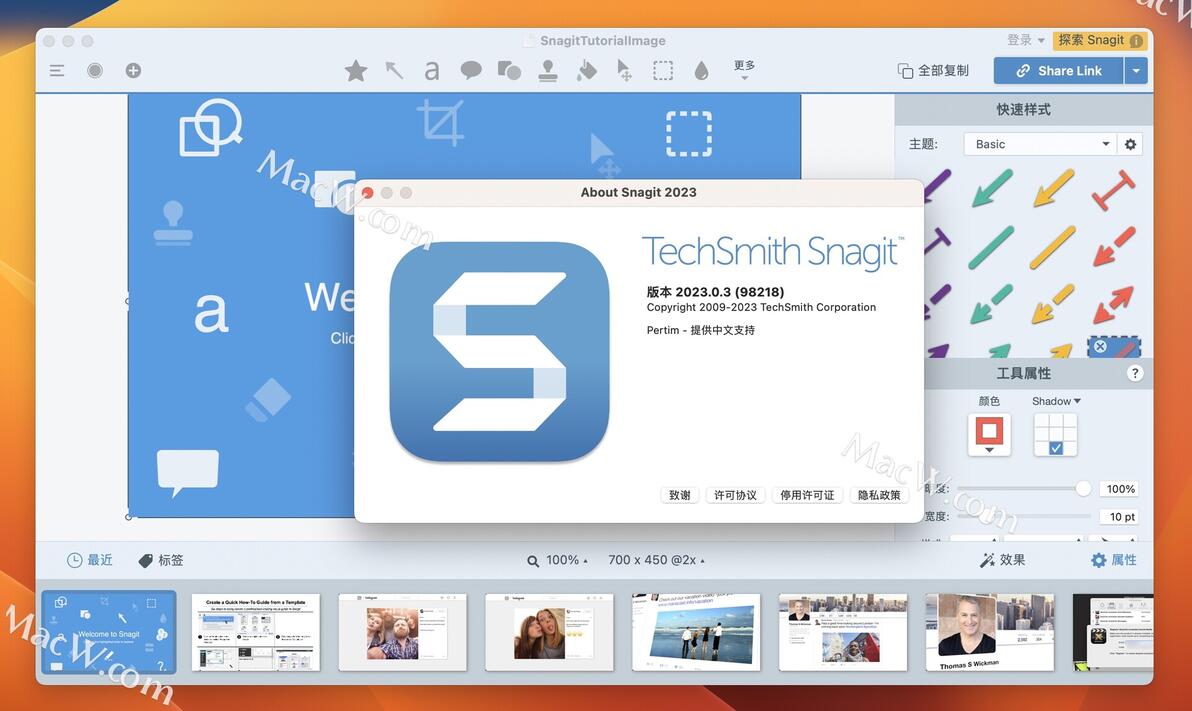
Task: Select the Stamp tool
Action: (548, 71)
